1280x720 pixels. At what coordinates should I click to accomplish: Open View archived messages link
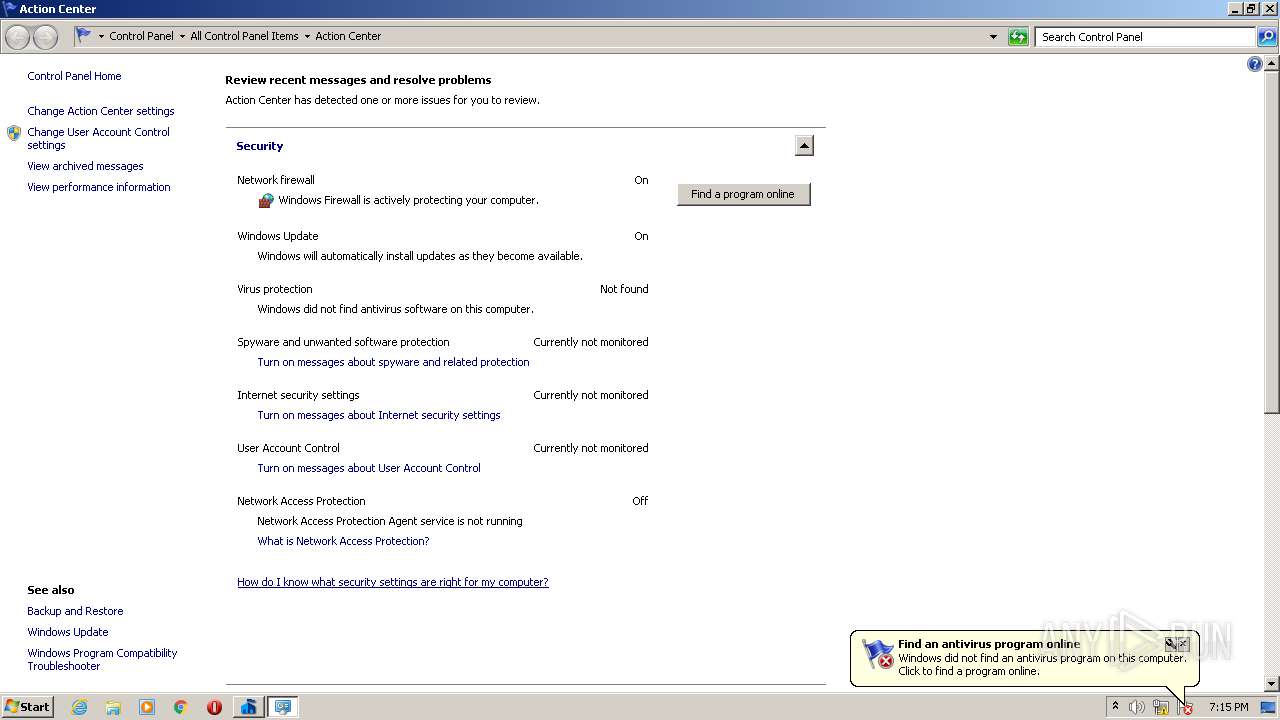[85, 166]
